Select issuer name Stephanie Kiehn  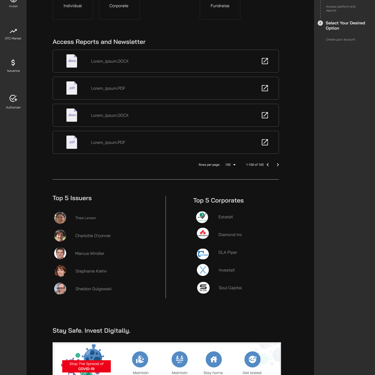pyautogui.click(x=91, y=271)
